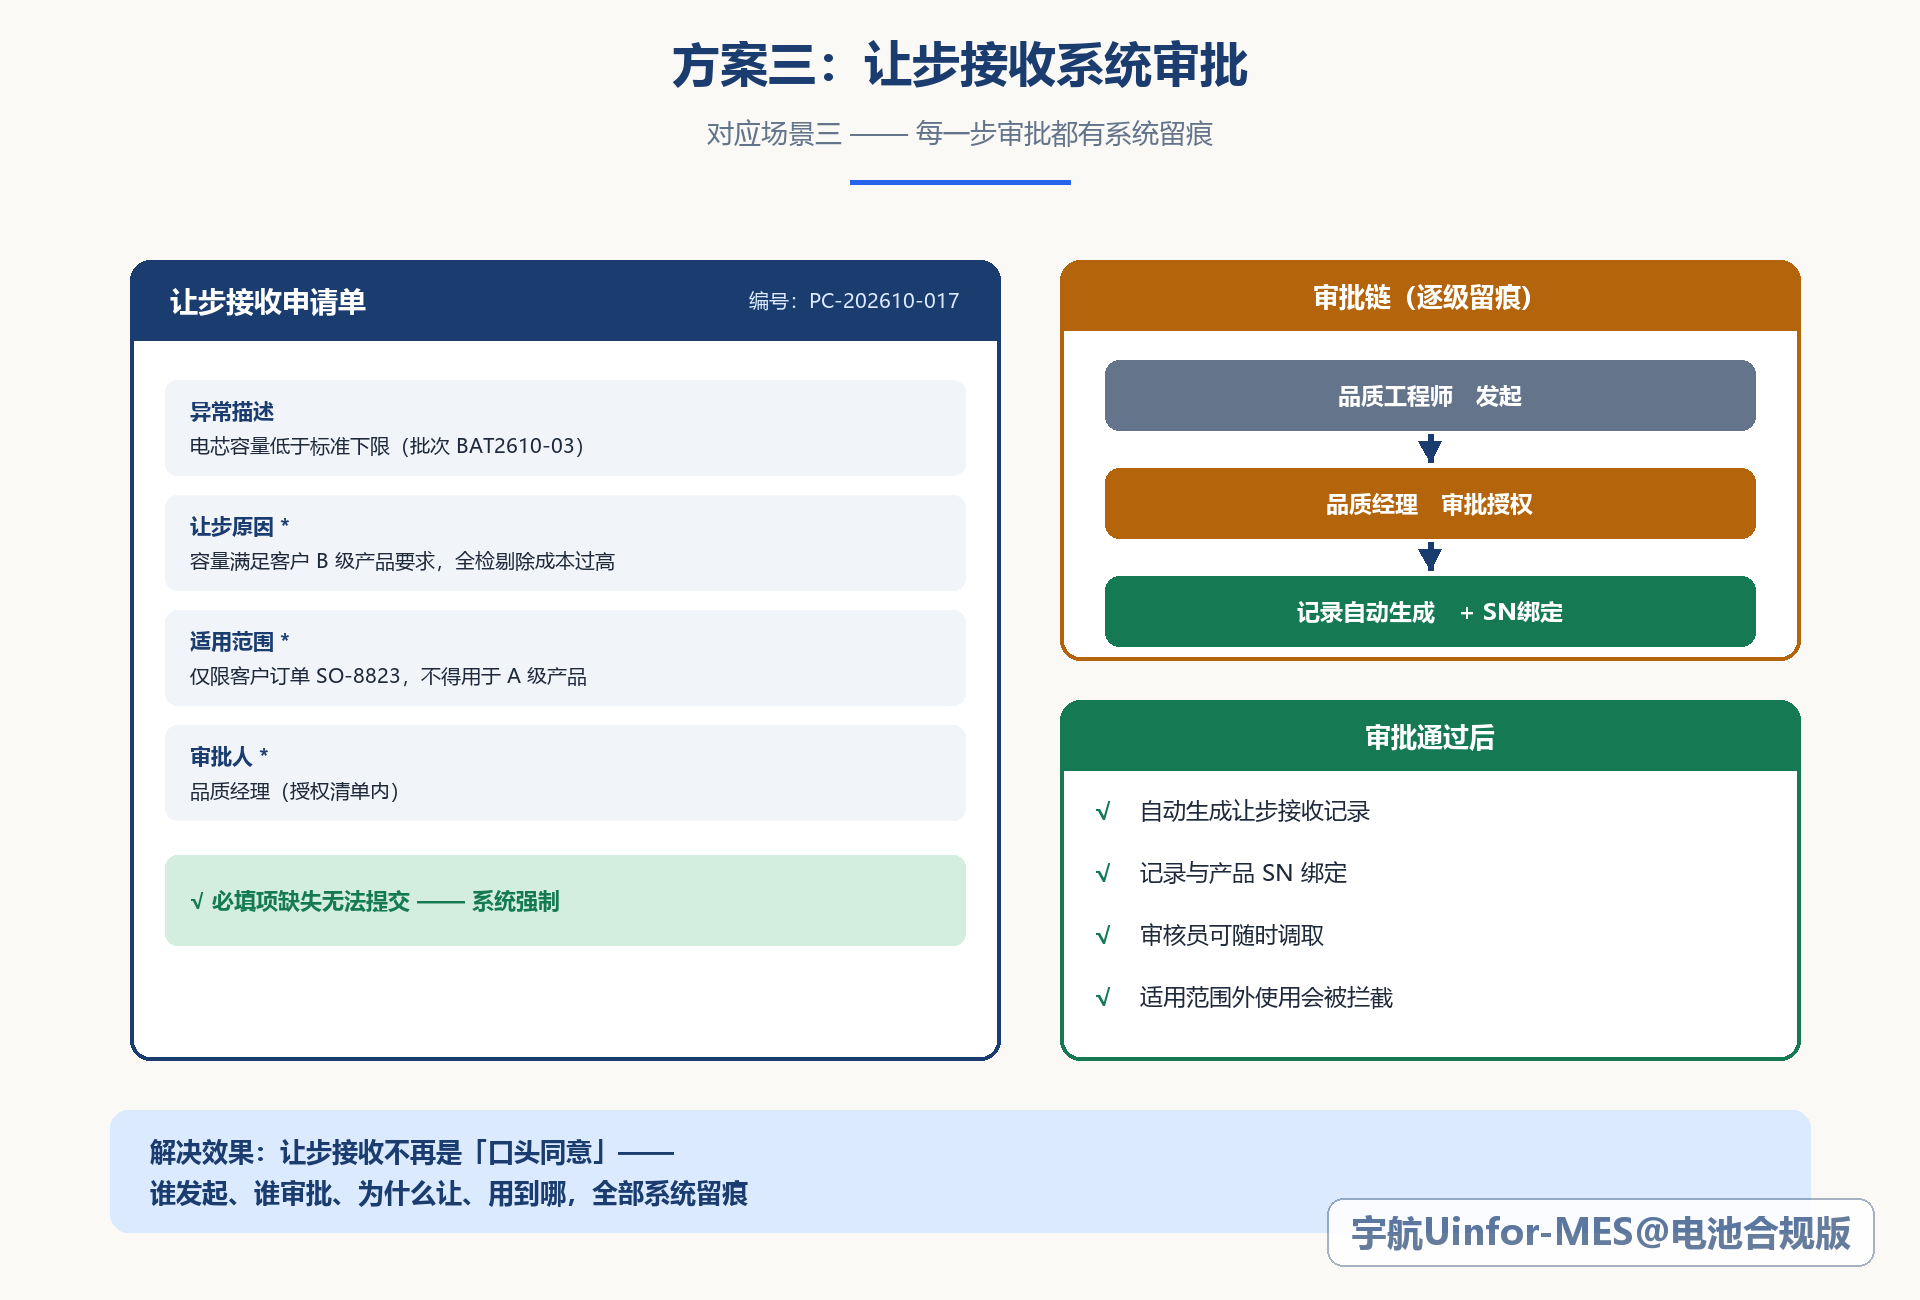Screen dimensions: 1920x1300
Task: Click the text 记录与产品 SN 绑定
Action: pos(1243,873)
